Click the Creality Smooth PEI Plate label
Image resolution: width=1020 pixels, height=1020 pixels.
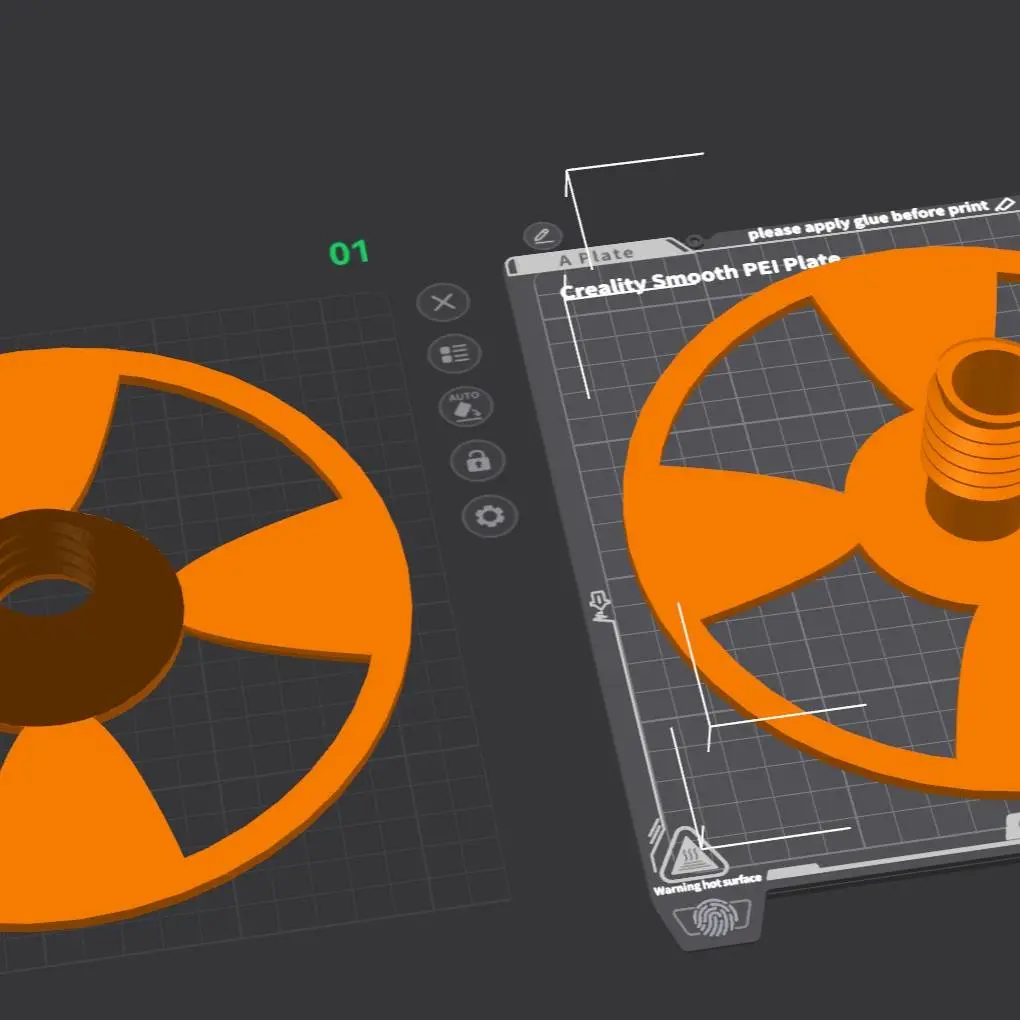tap(700, 276)
